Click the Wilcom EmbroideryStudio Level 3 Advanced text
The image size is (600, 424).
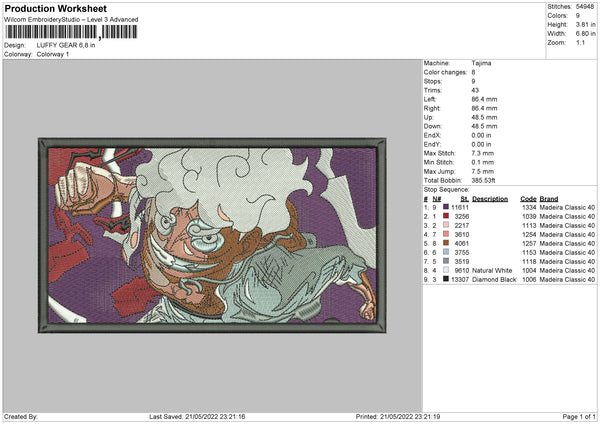point(71,20)
